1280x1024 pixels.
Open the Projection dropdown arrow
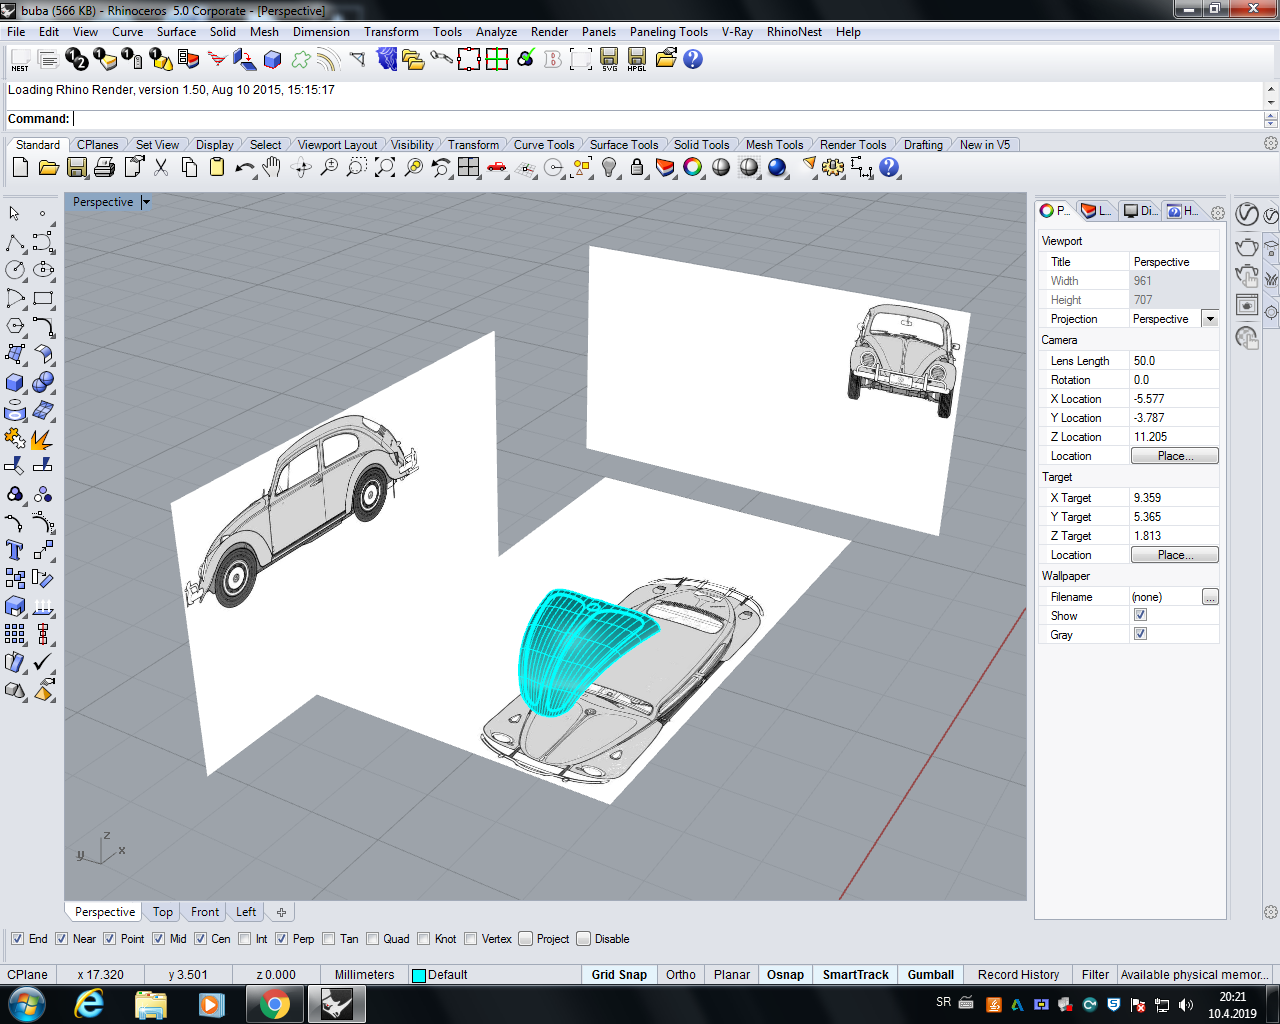pyautogui.click(x=1210, y=319)
